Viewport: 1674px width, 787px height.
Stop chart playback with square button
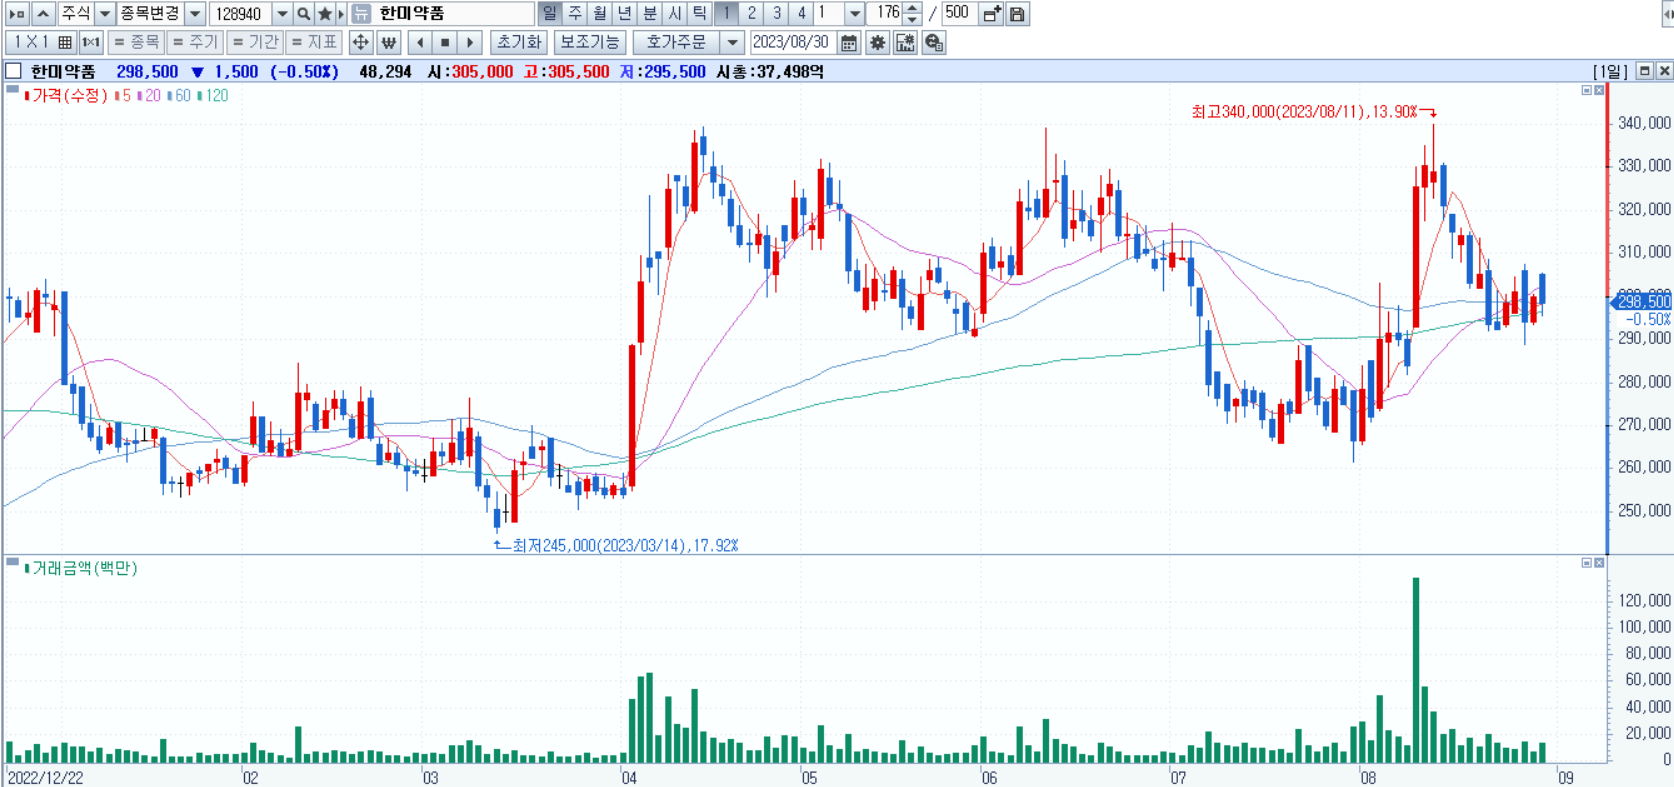coord(445,42)
